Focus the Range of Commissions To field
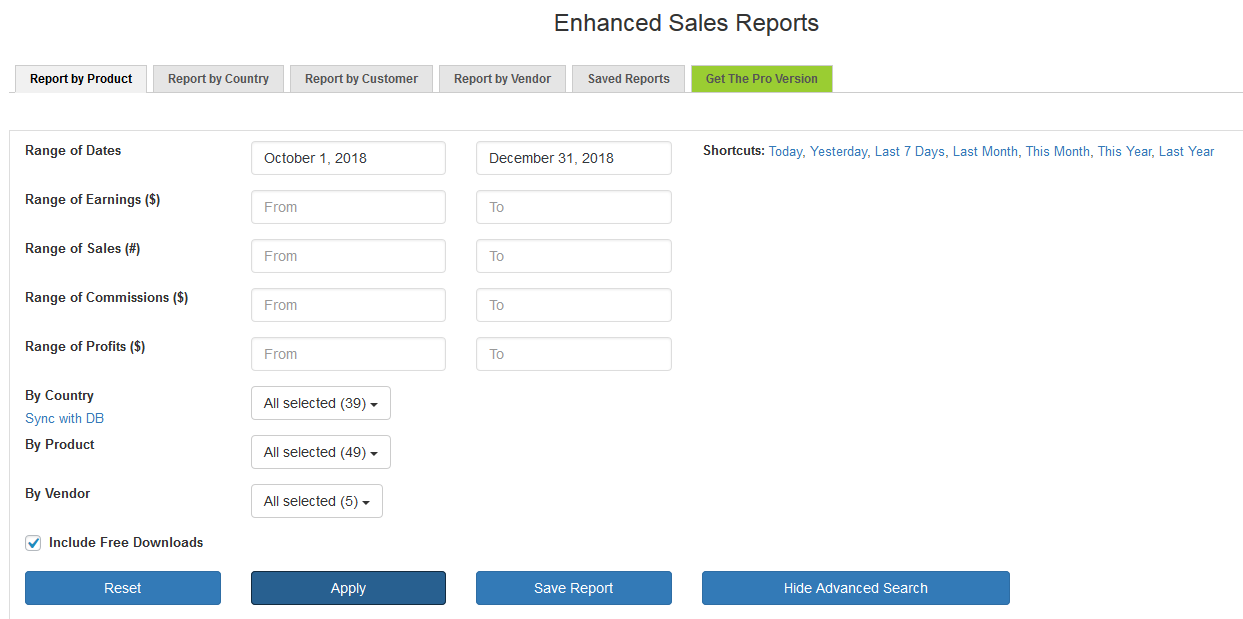This screenshot has width=1243, height=619. pyautogui.click(x=574, y=305)
